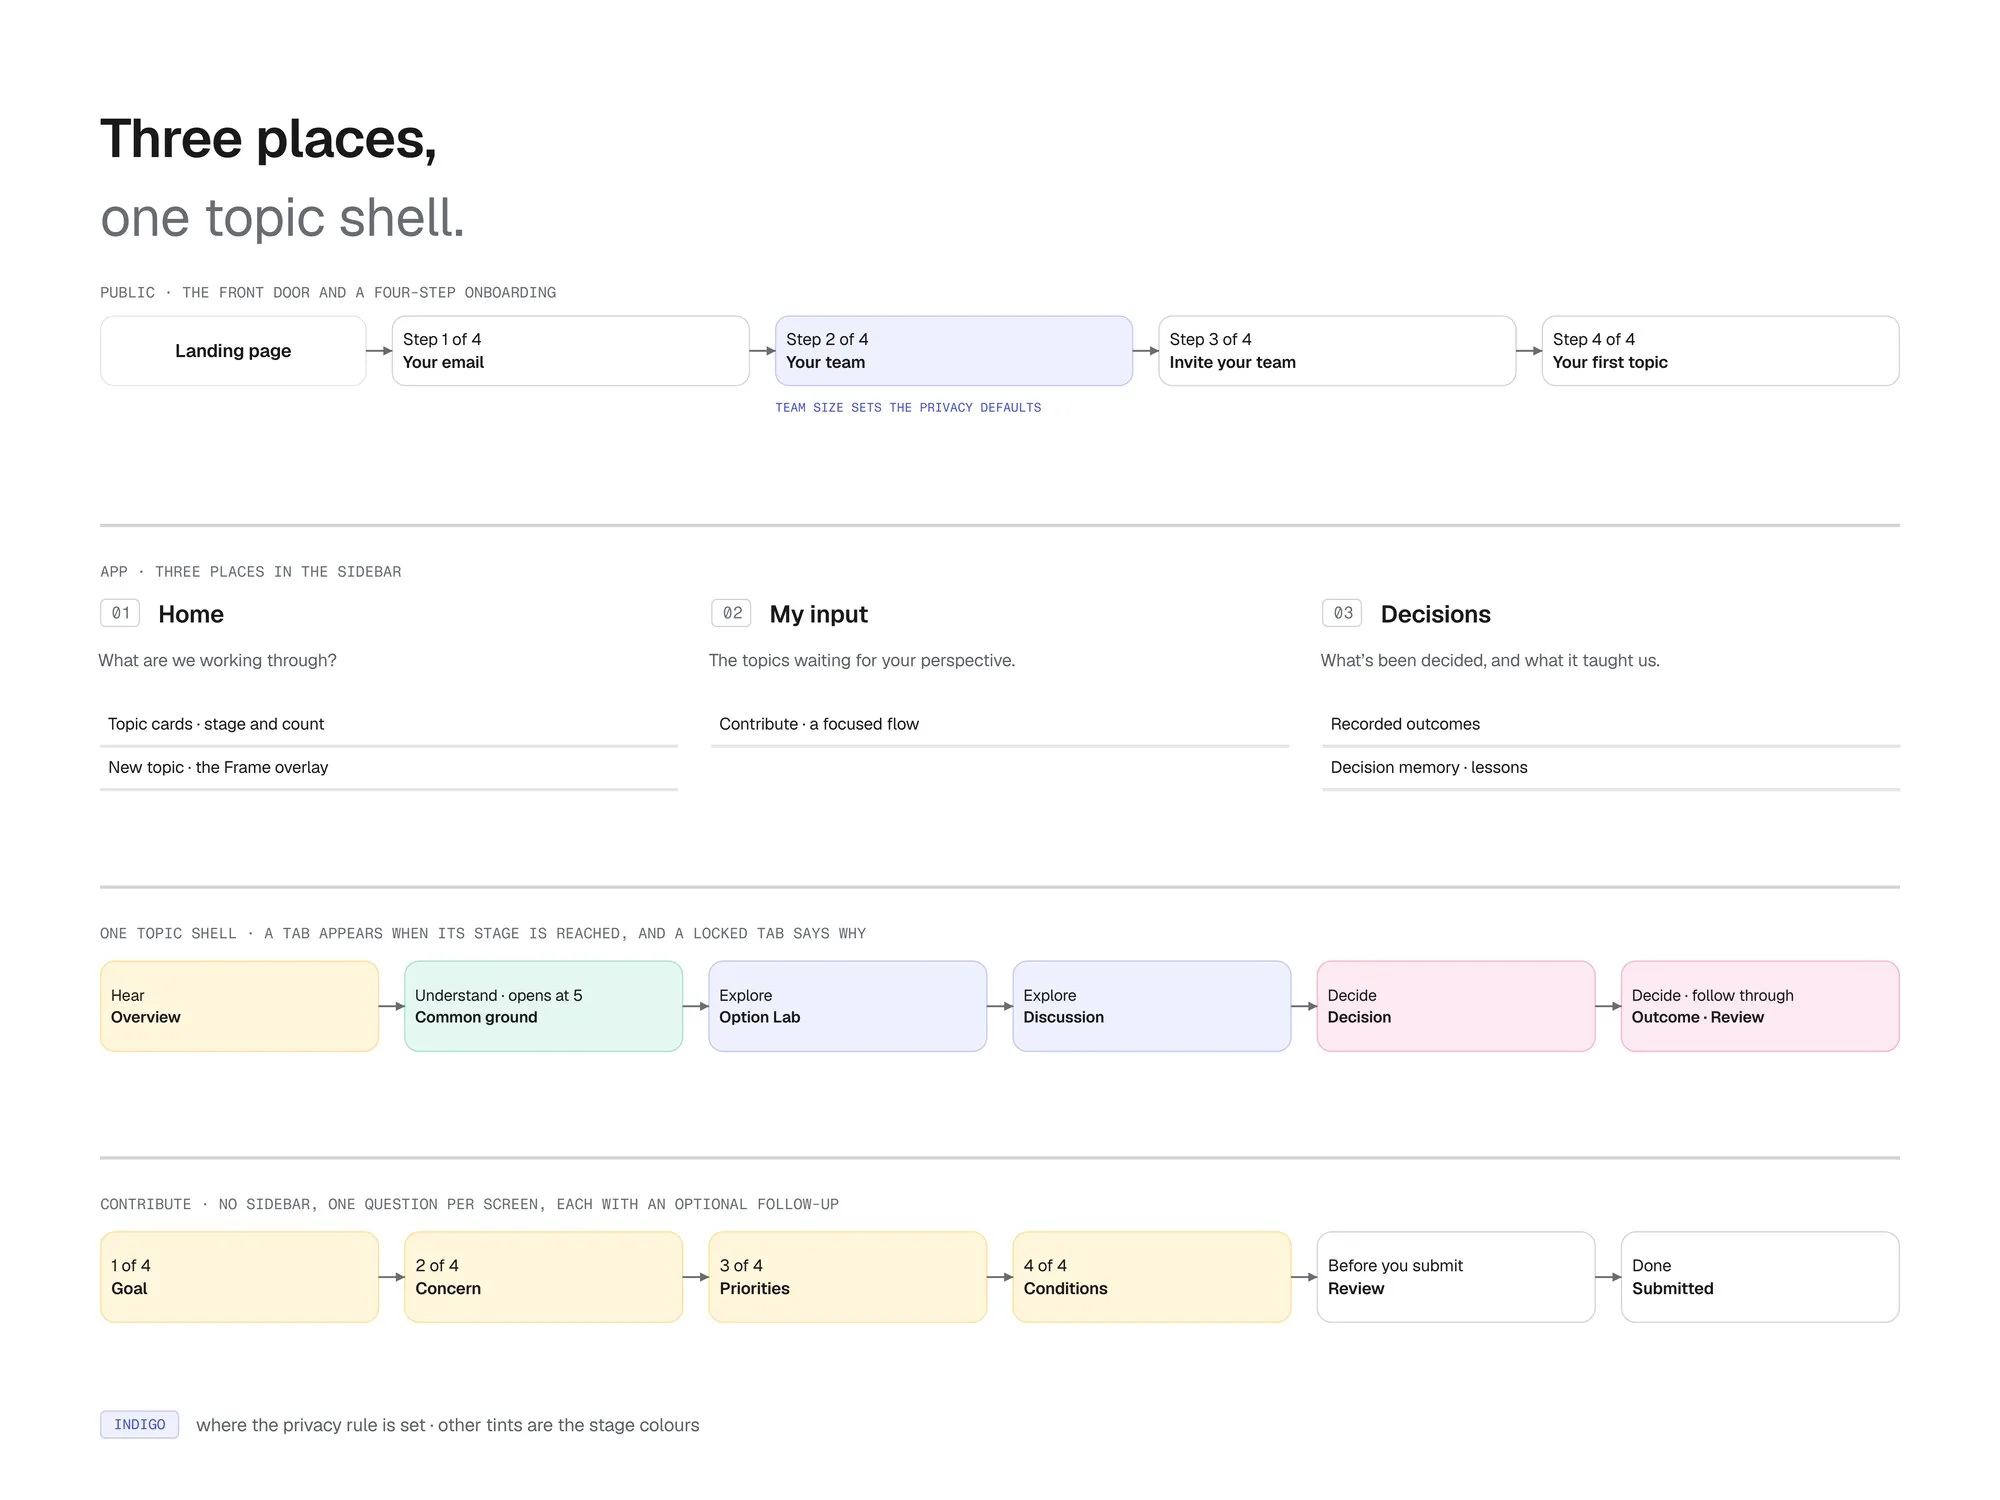This screenshot has width=2000, height=1500.
Task: Select the 2 of 4 Concern step
Action: click(x=543, y=1277)
